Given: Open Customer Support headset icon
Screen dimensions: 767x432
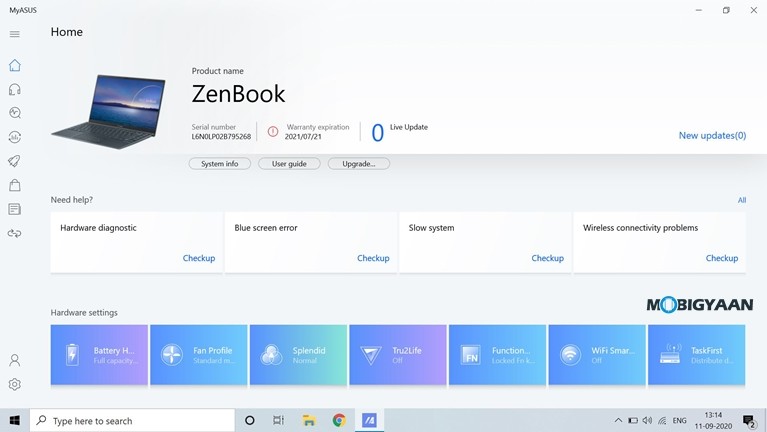Looking at the screenshot, I should [x=15, y=89].
